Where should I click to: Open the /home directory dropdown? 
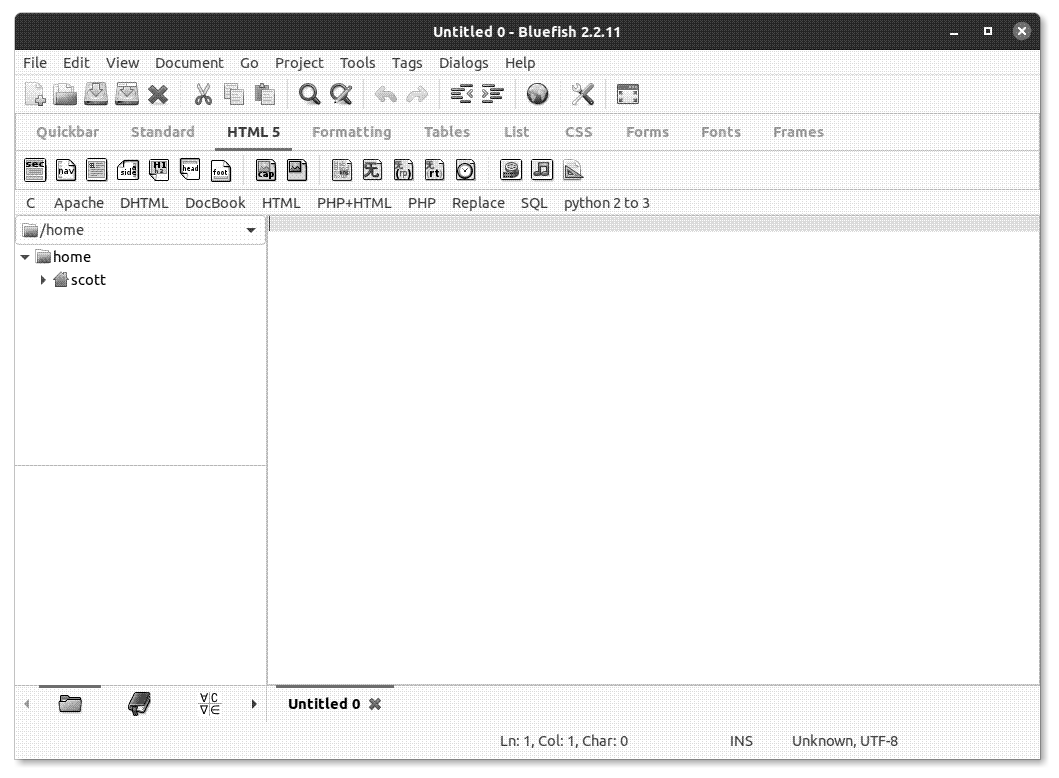(x=140, y=230)
